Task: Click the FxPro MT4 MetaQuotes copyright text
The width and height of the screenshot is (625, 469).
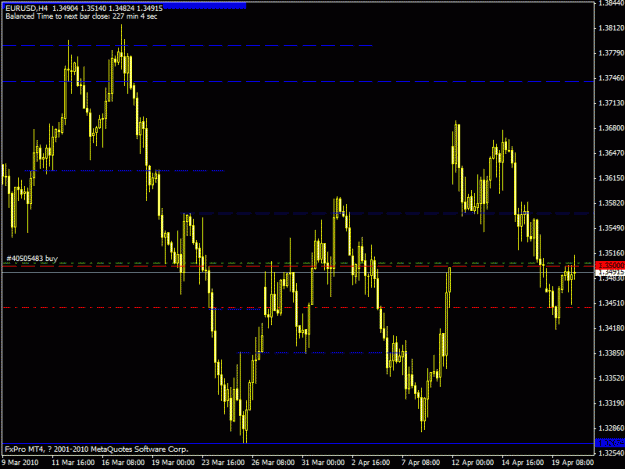Action: (x=96, y=449)
